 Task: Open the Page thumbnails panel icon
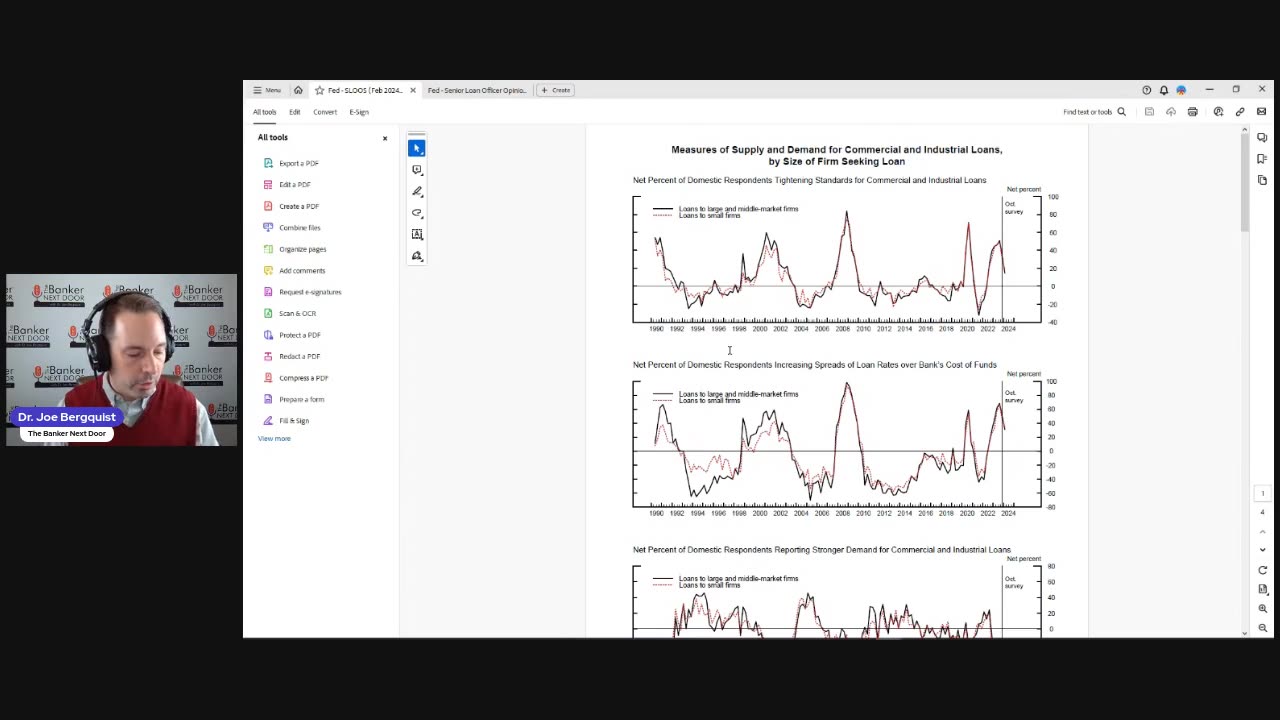click(1263, 180)
